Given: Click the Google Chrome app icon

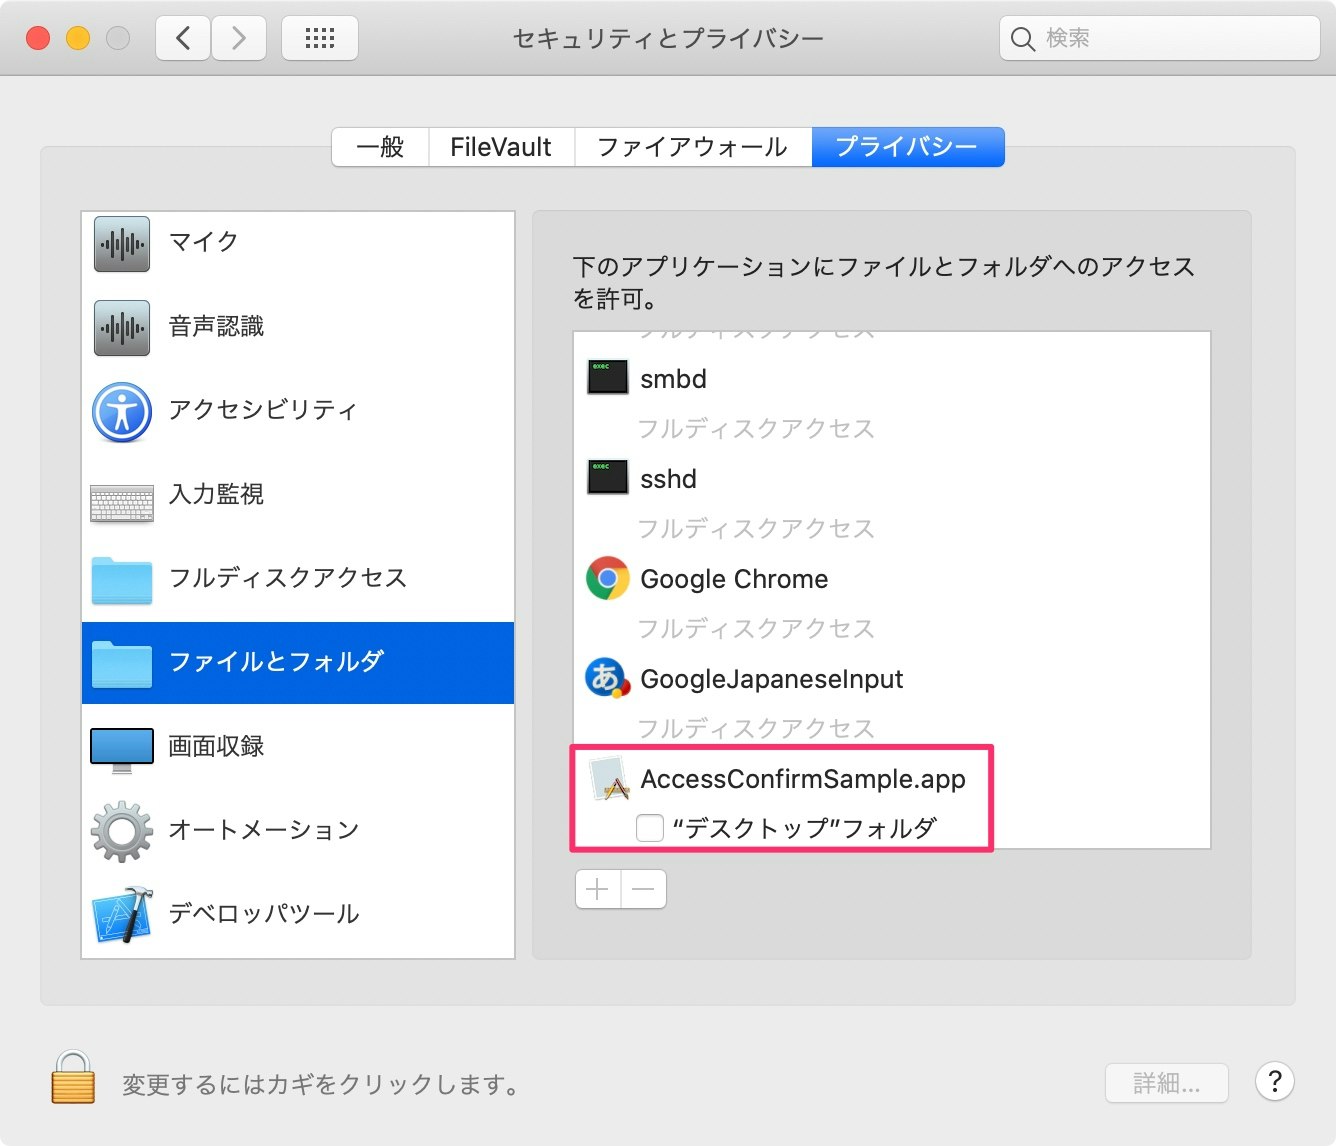Looking at the screenshot, I should coord(608,578).
